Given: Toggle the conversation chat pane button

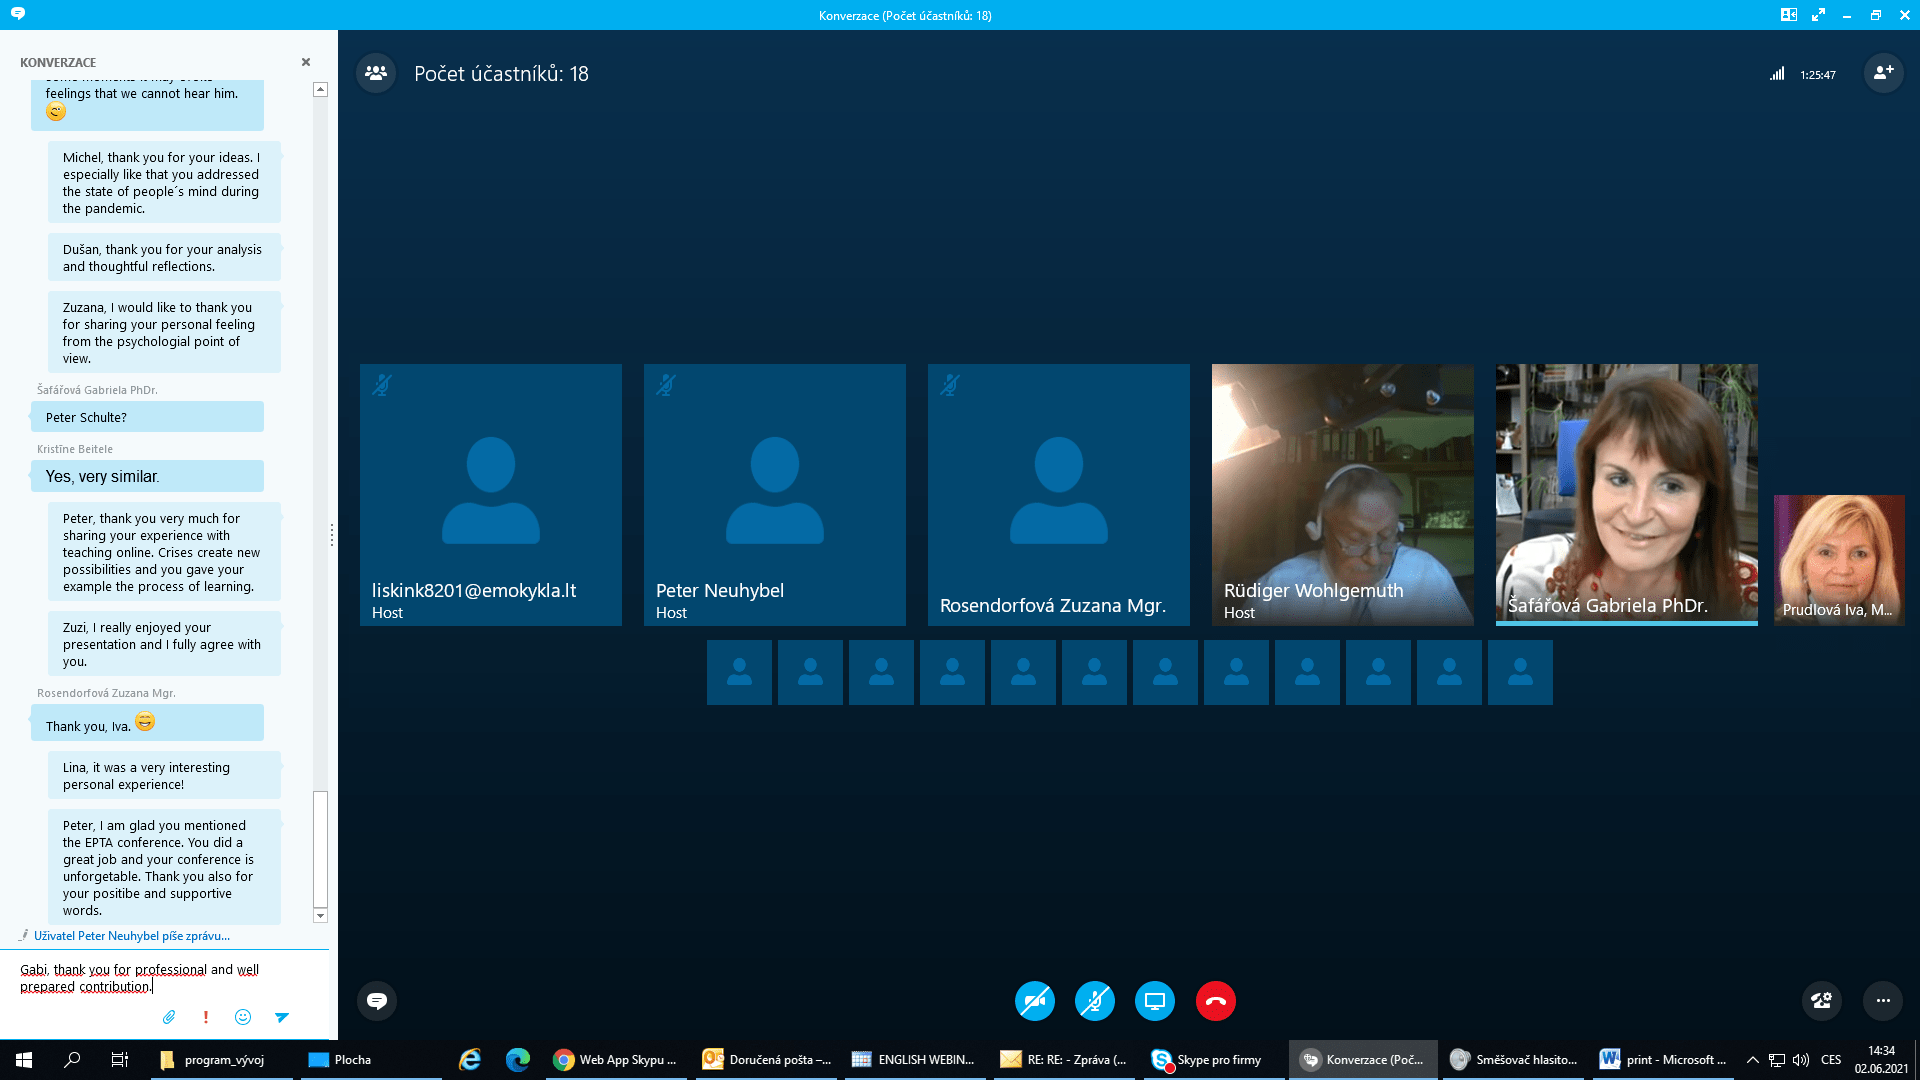Looking at the screenshot, I should pos(377,1001).
